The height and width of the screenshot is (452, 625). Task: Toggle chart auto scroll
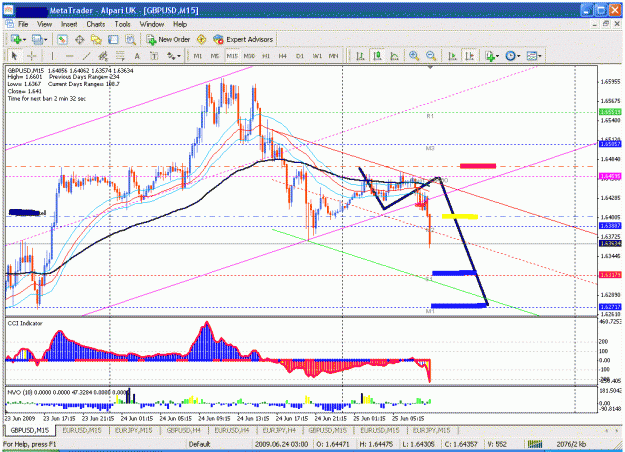click(x=452, y=56)
